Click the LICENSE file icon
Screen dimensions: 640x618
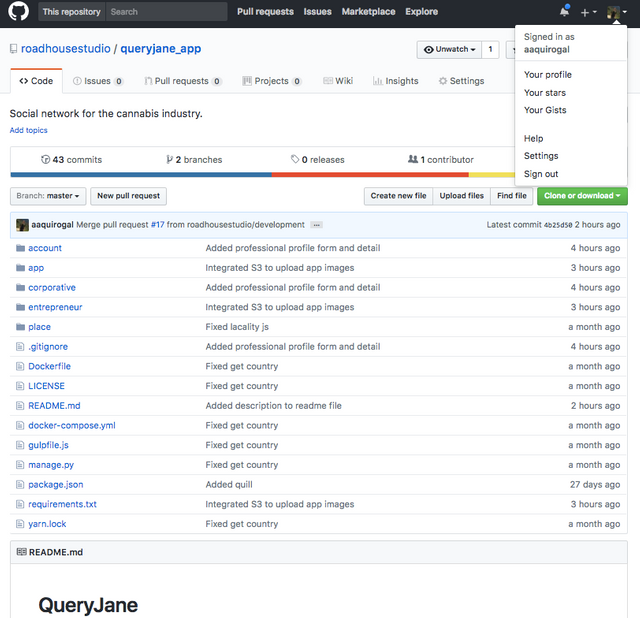20,386
